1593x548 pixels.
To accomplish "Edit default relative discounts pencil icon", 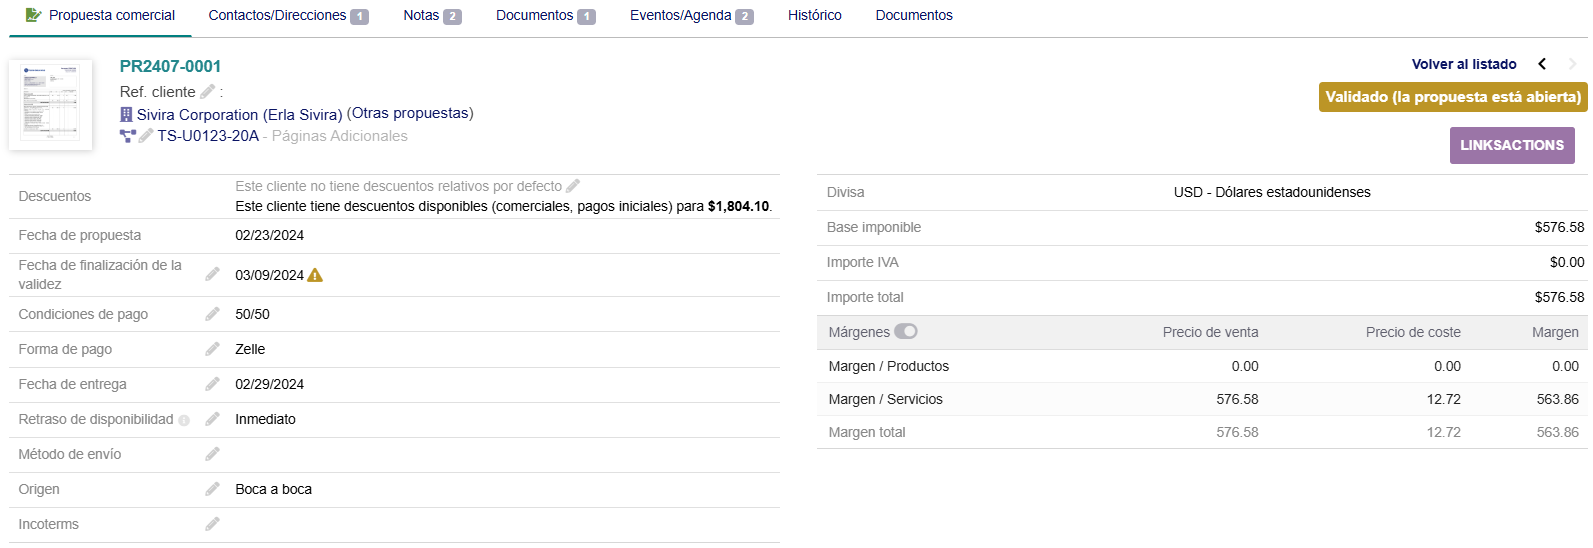I will [x=573, y=186].
